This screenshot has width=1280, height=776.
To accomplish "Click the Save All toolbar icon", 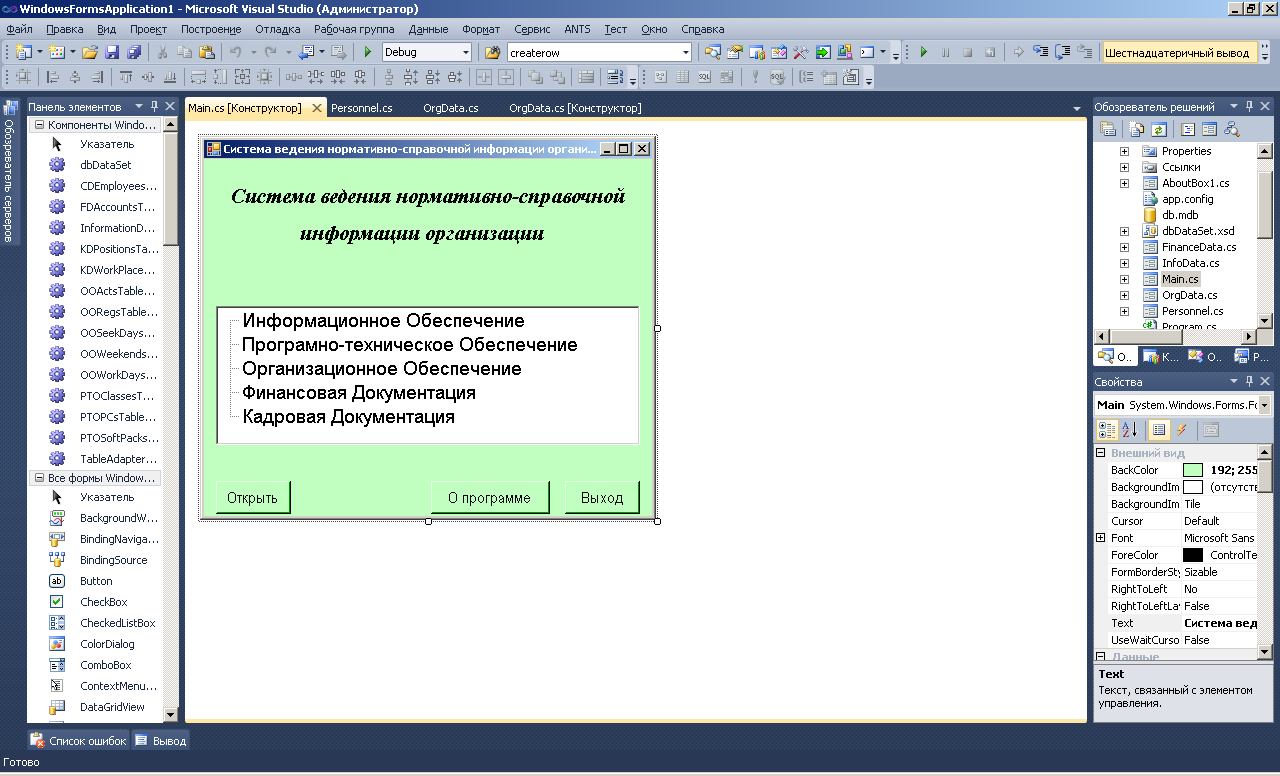I will coord(133,52).
